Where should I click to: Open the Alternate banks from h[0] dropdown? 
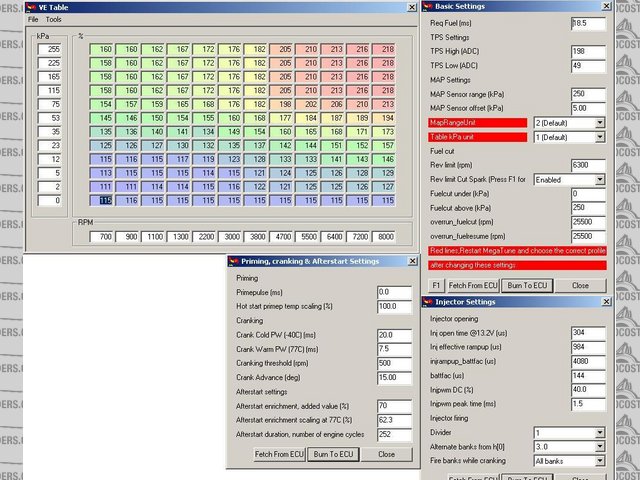tap(600, 446)
